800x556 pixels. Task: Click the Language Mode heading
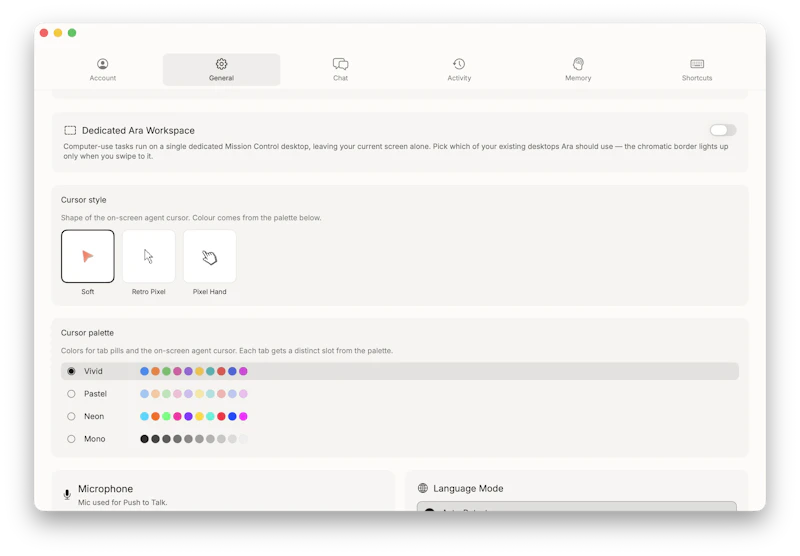click(x=468, y=488)
